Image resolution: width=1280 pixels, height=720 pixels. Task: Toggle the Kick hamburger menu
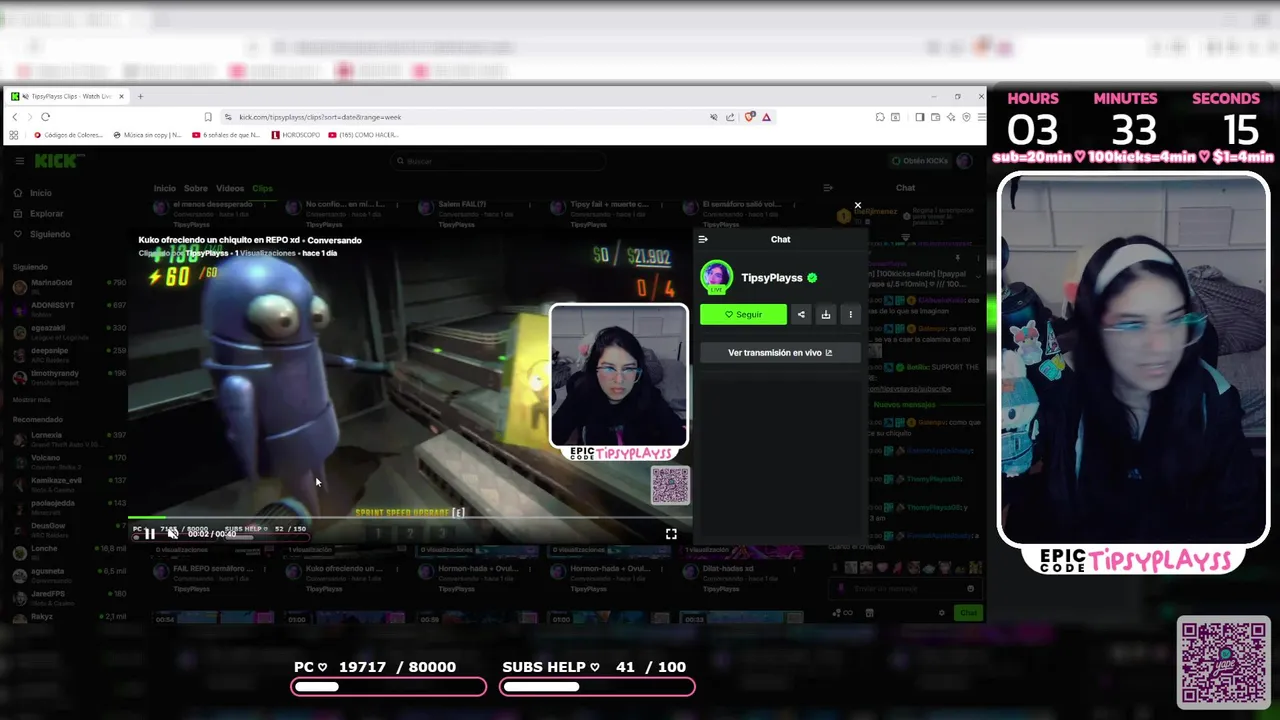point(19,161)
